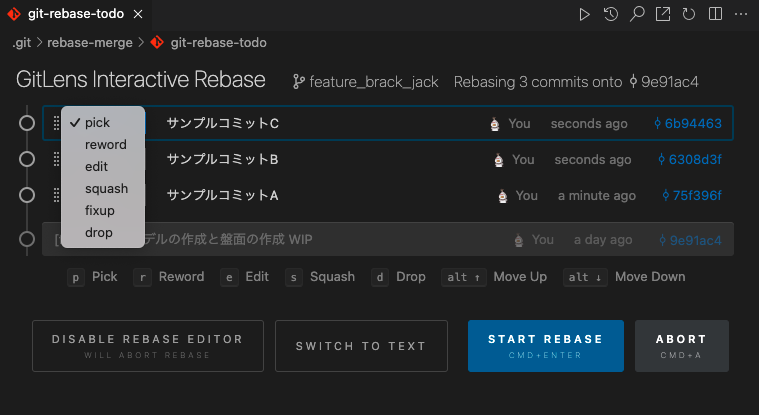Click the alt ↓ Move Down key hint
Screen dimensions: 759x415
point(585,277)
